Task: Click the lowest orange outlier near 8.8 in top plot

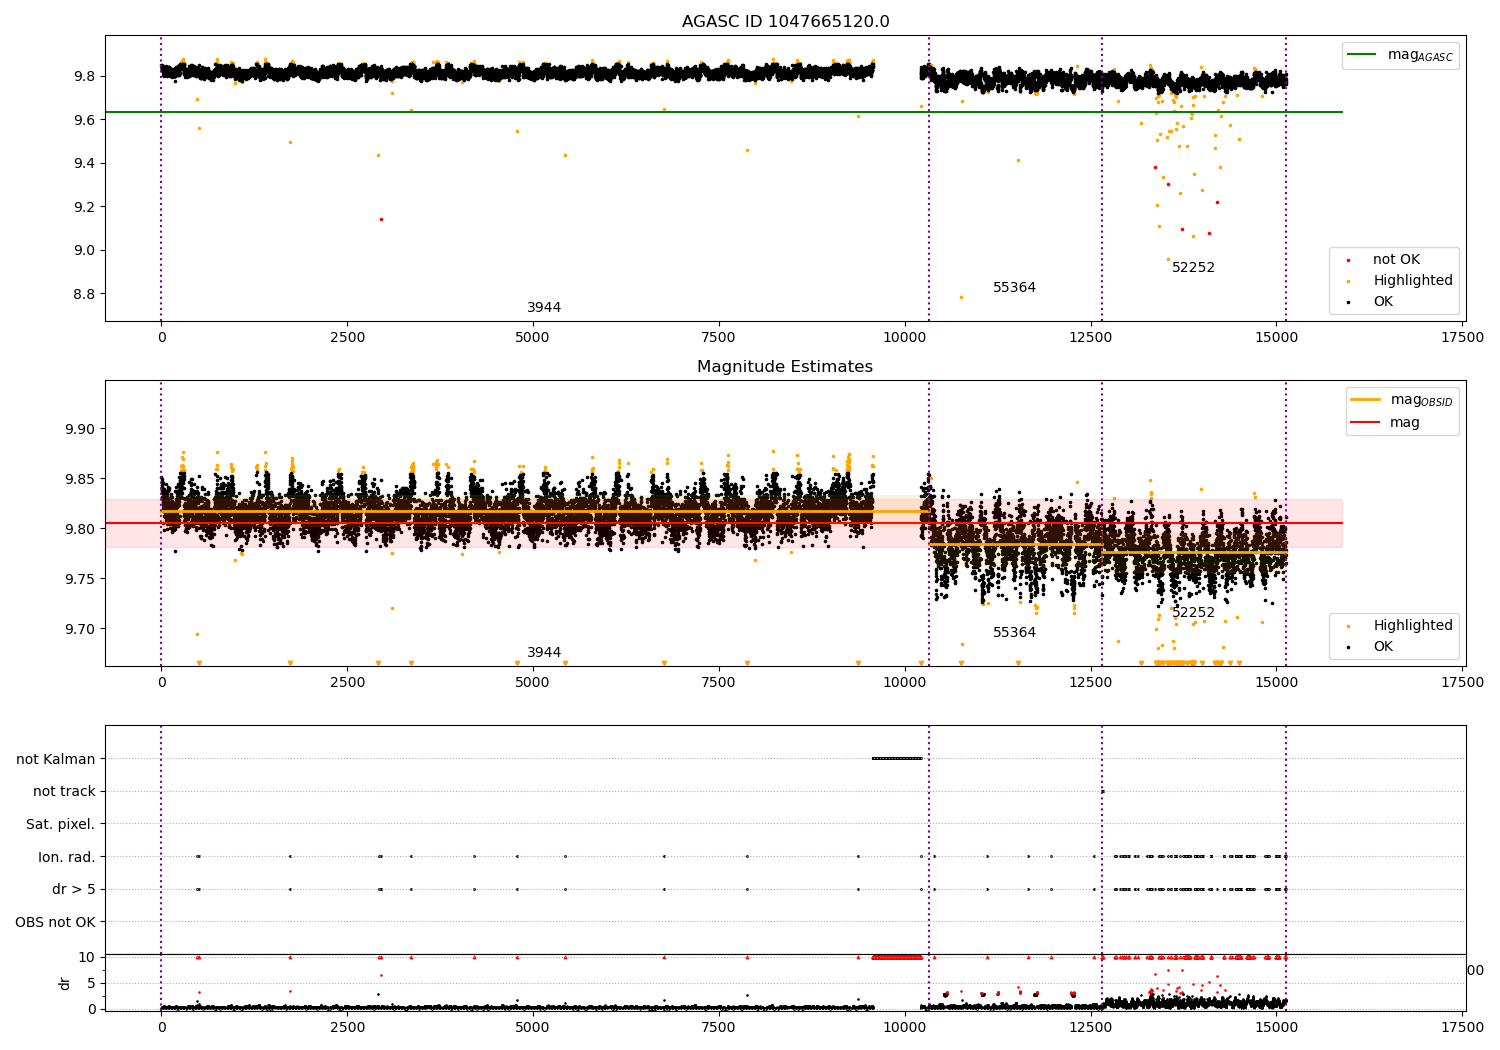Action: pyautogui.click(x=961, y=297)
